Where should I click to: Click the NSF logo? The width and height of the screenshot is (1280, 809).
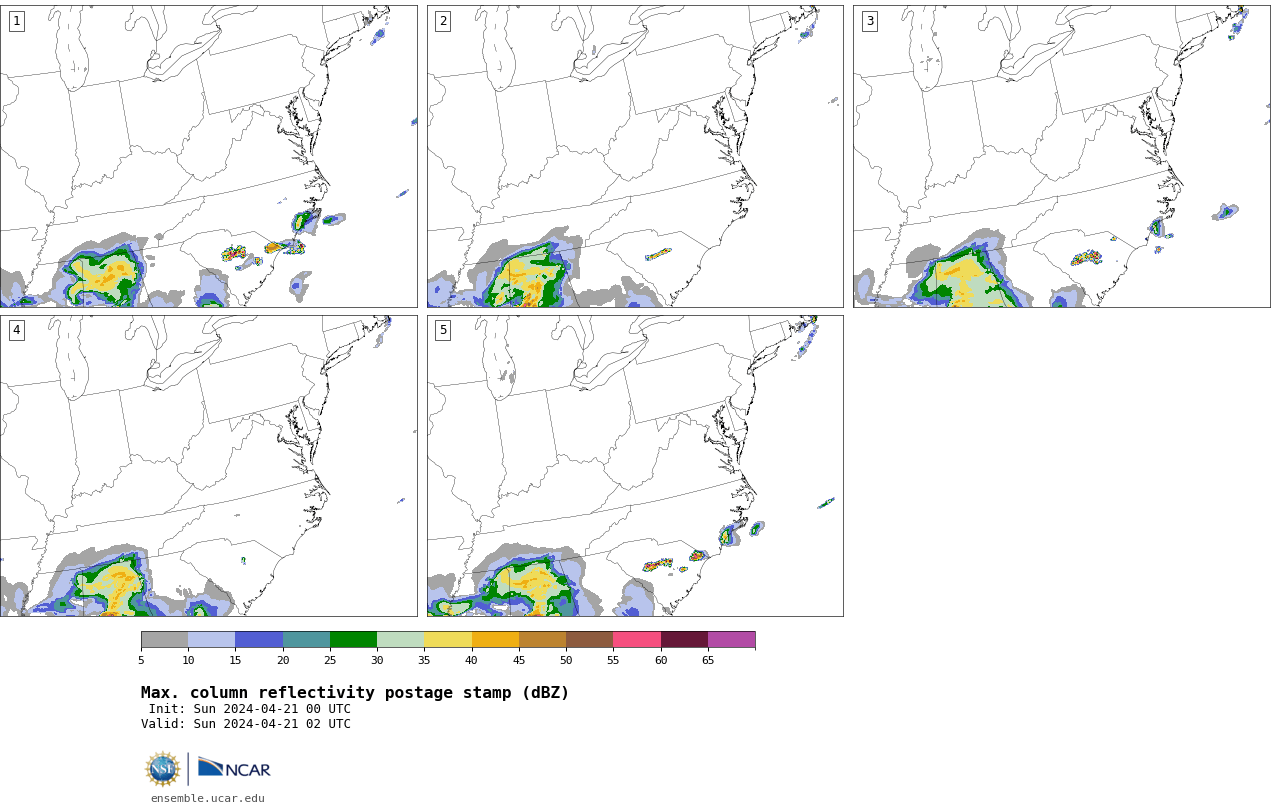tap(162, 769)
